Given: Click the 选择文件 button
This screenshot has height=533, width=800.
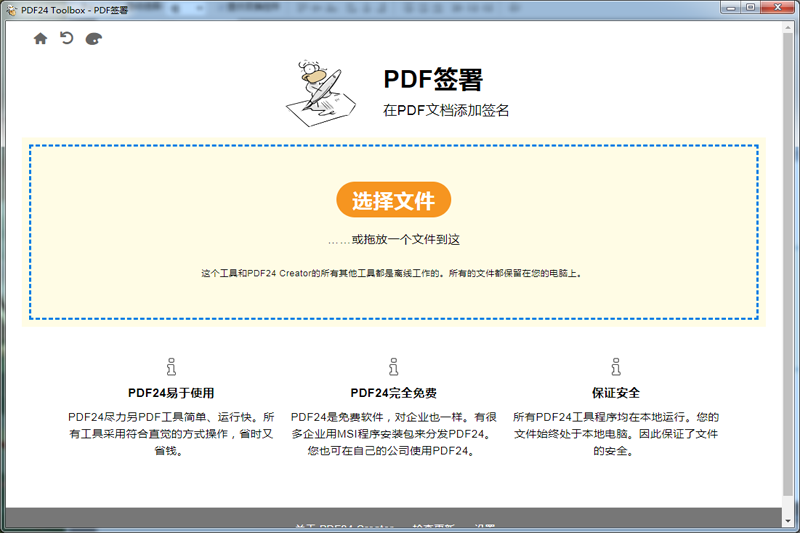Looking at the screenshot, I should point(393,200).
